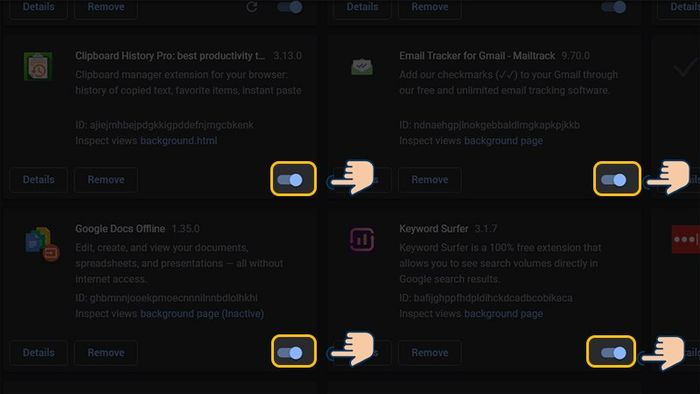Click the Keyword Surfer chart icon

point(362,240)
